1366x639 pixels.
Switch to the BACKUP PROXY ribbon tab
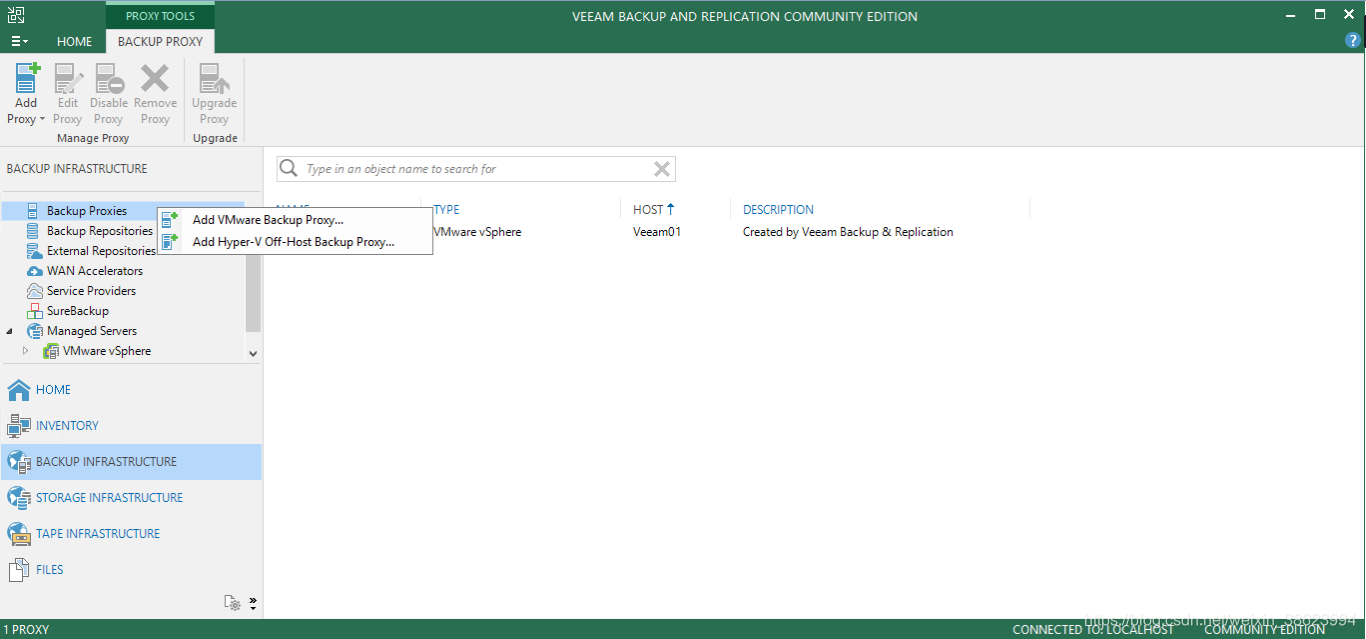pyautogui.click(x=160, y=42)
